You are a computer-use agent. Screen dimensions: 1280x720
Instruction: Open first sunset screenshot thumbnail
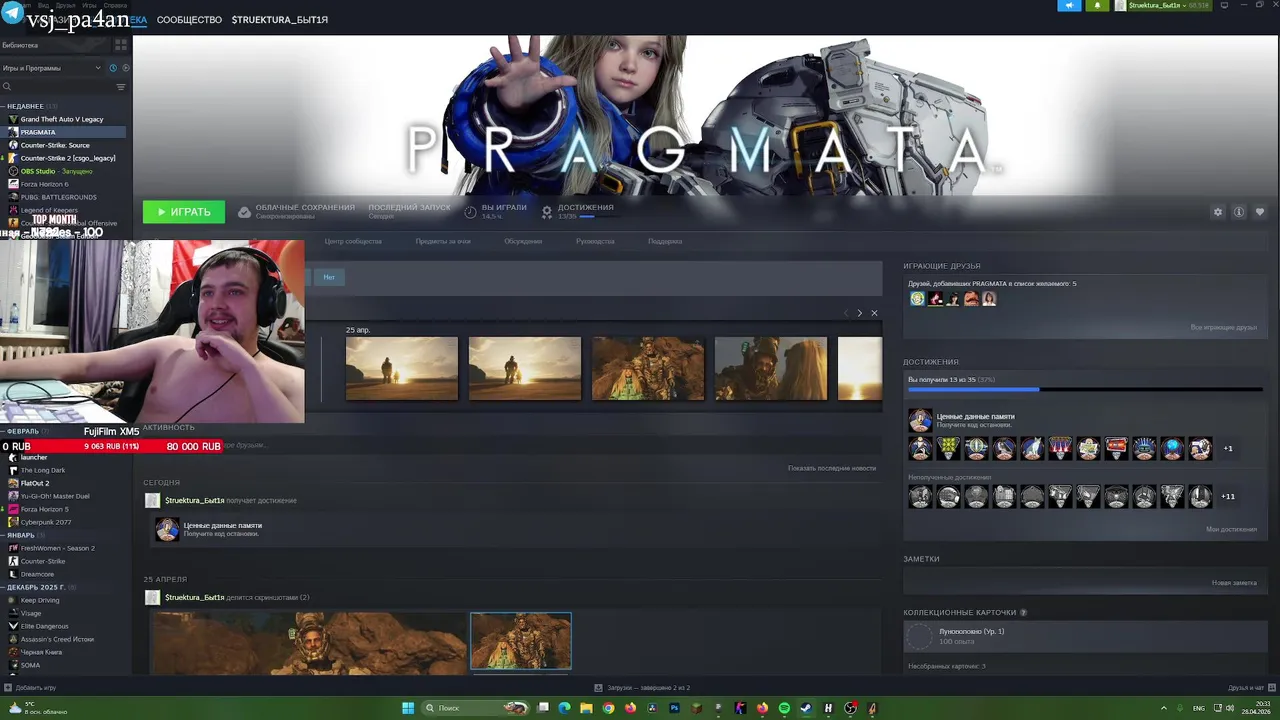(x=402, y=369)
